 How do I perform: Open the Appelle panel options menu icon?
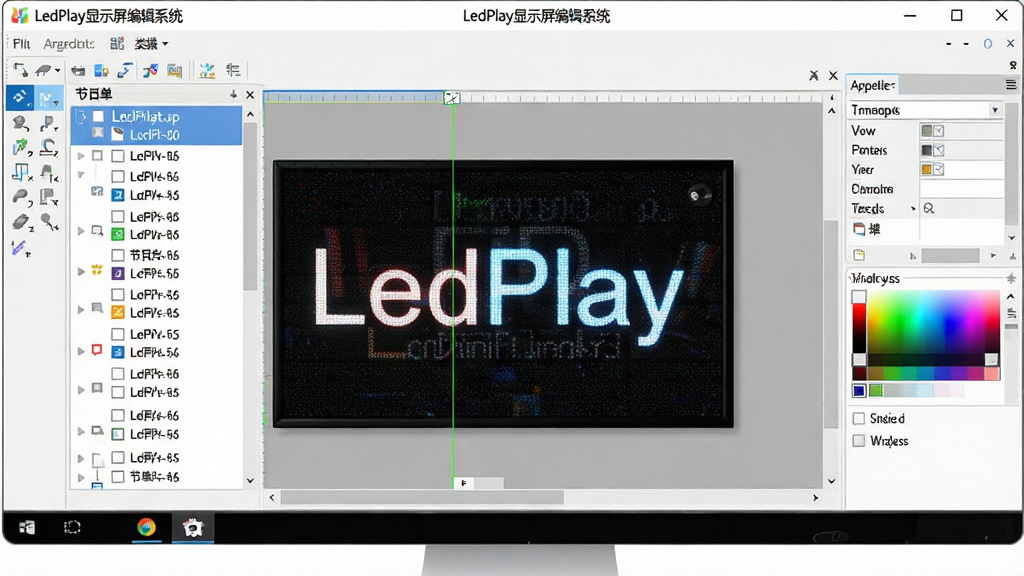pos(1010,84)
